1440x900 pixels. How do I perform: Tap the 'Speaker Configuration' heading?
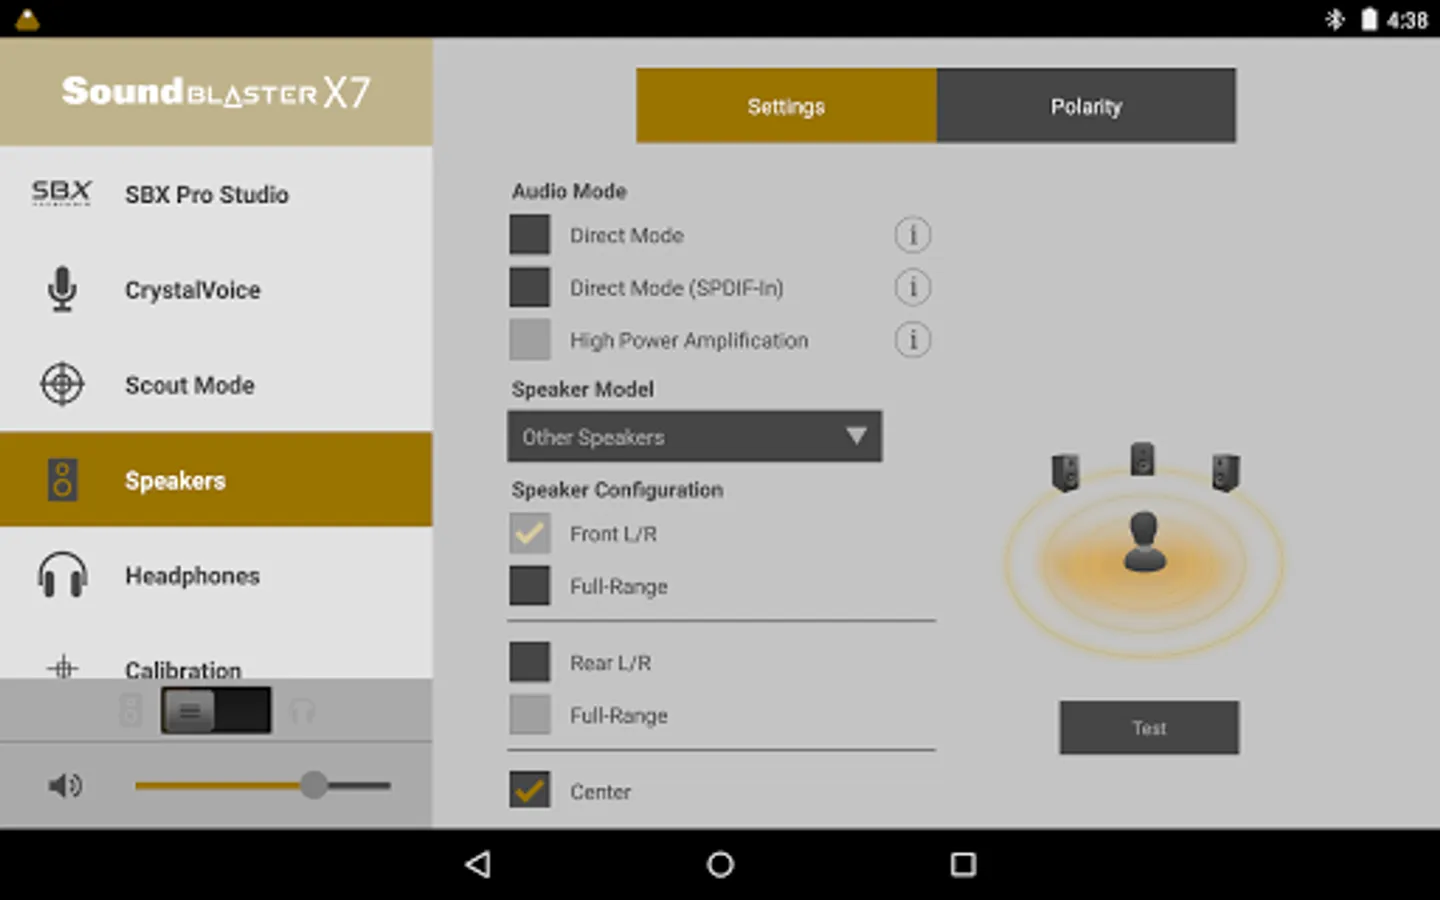click(617, 490)
